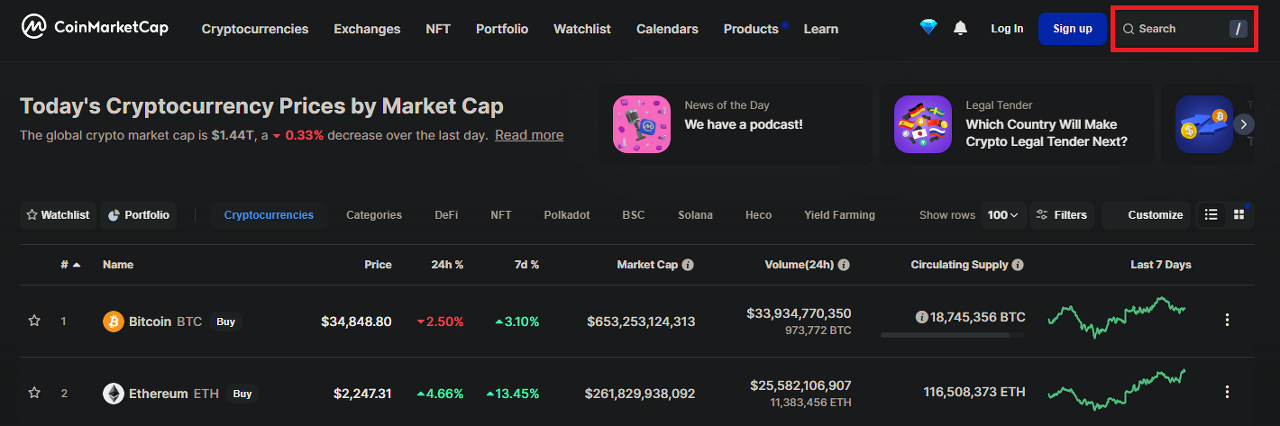The width and height of the screenshot is (1280, 426).
Task: Open the Watchlist button with star
Action: (58, 215)
